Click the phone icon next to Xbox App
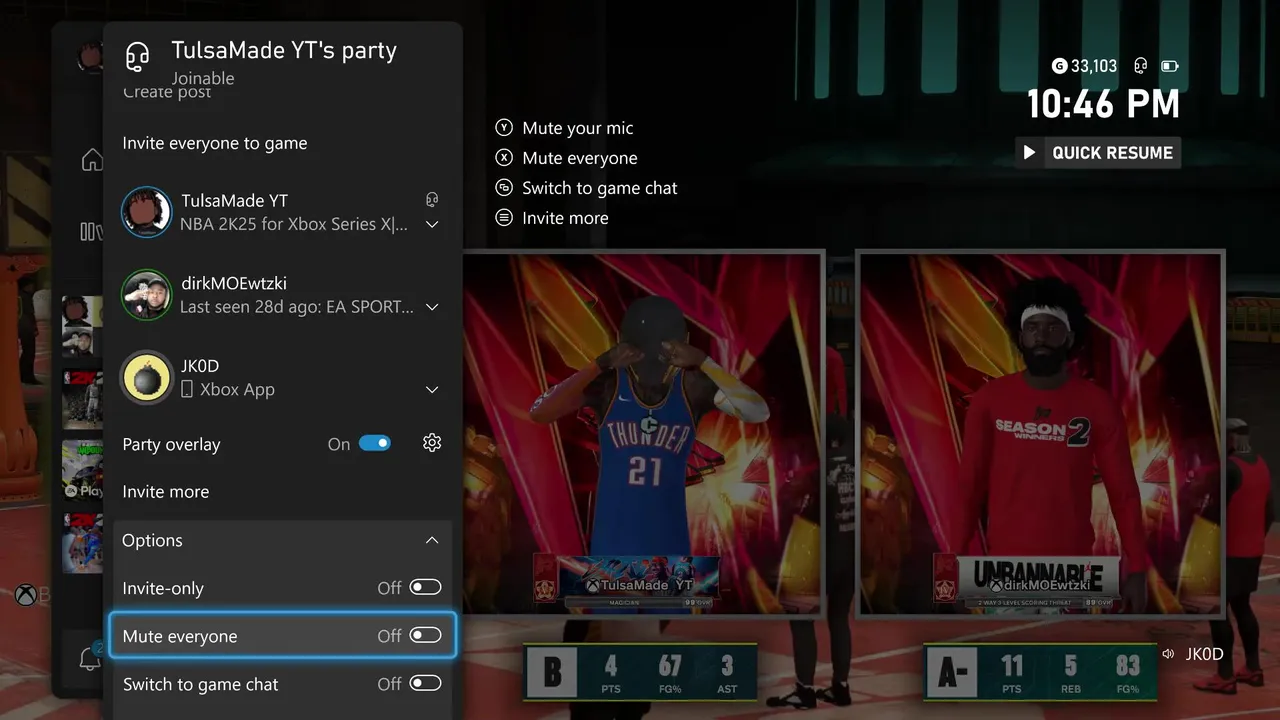This screenshot has height=720, width=1280. coord(186,390)
